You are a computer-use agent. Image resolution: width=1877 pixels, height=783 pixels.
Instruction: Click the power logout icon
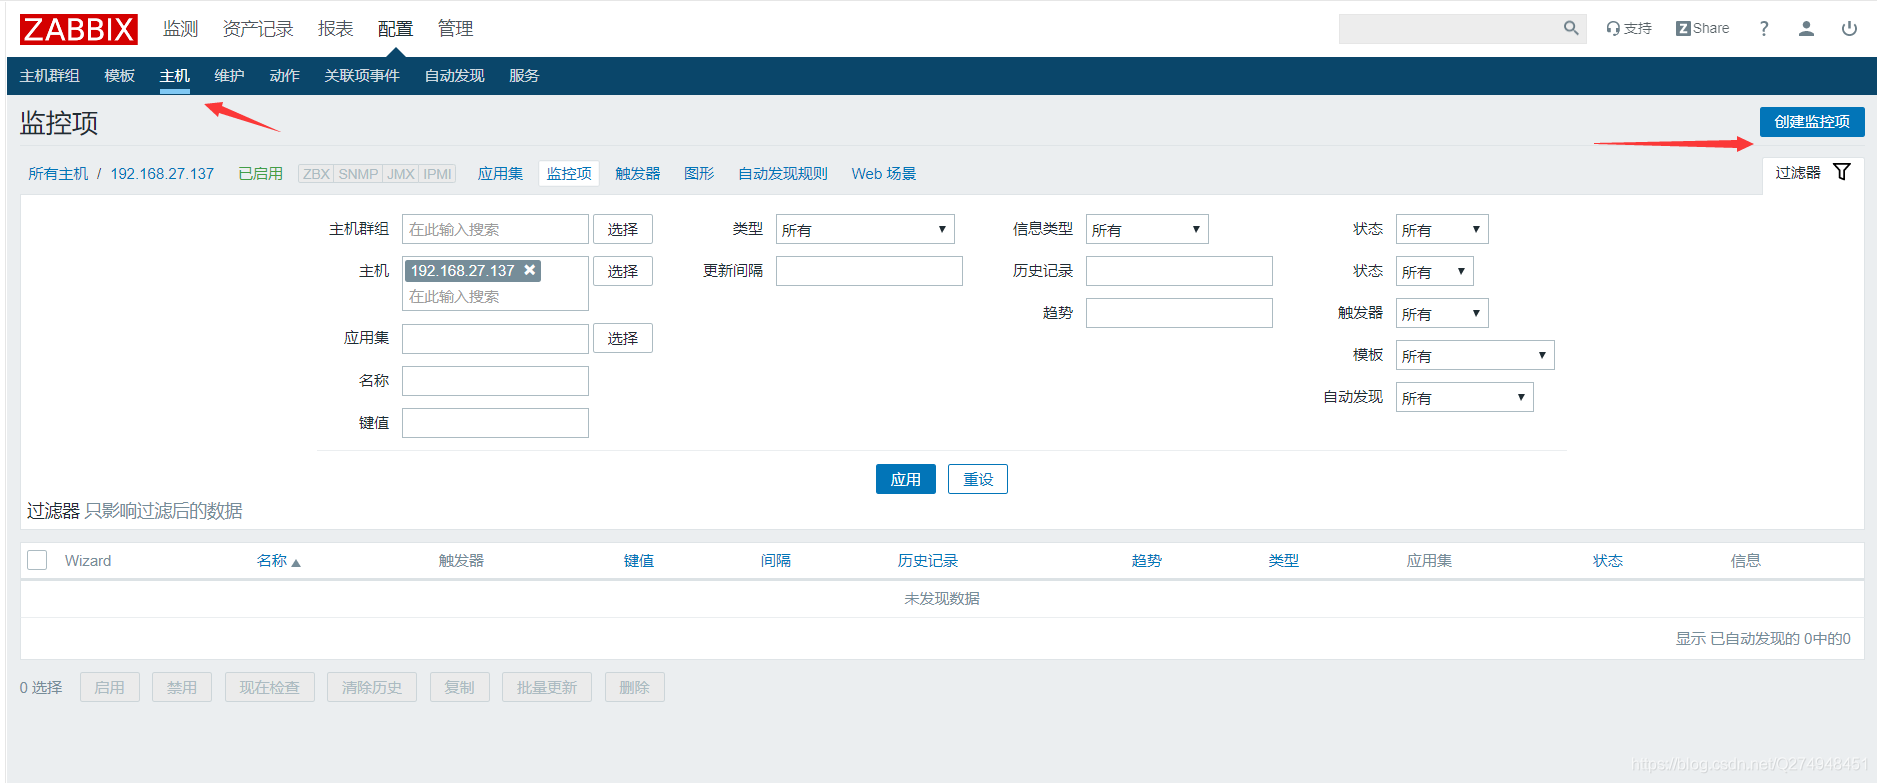click(1849, 28)
